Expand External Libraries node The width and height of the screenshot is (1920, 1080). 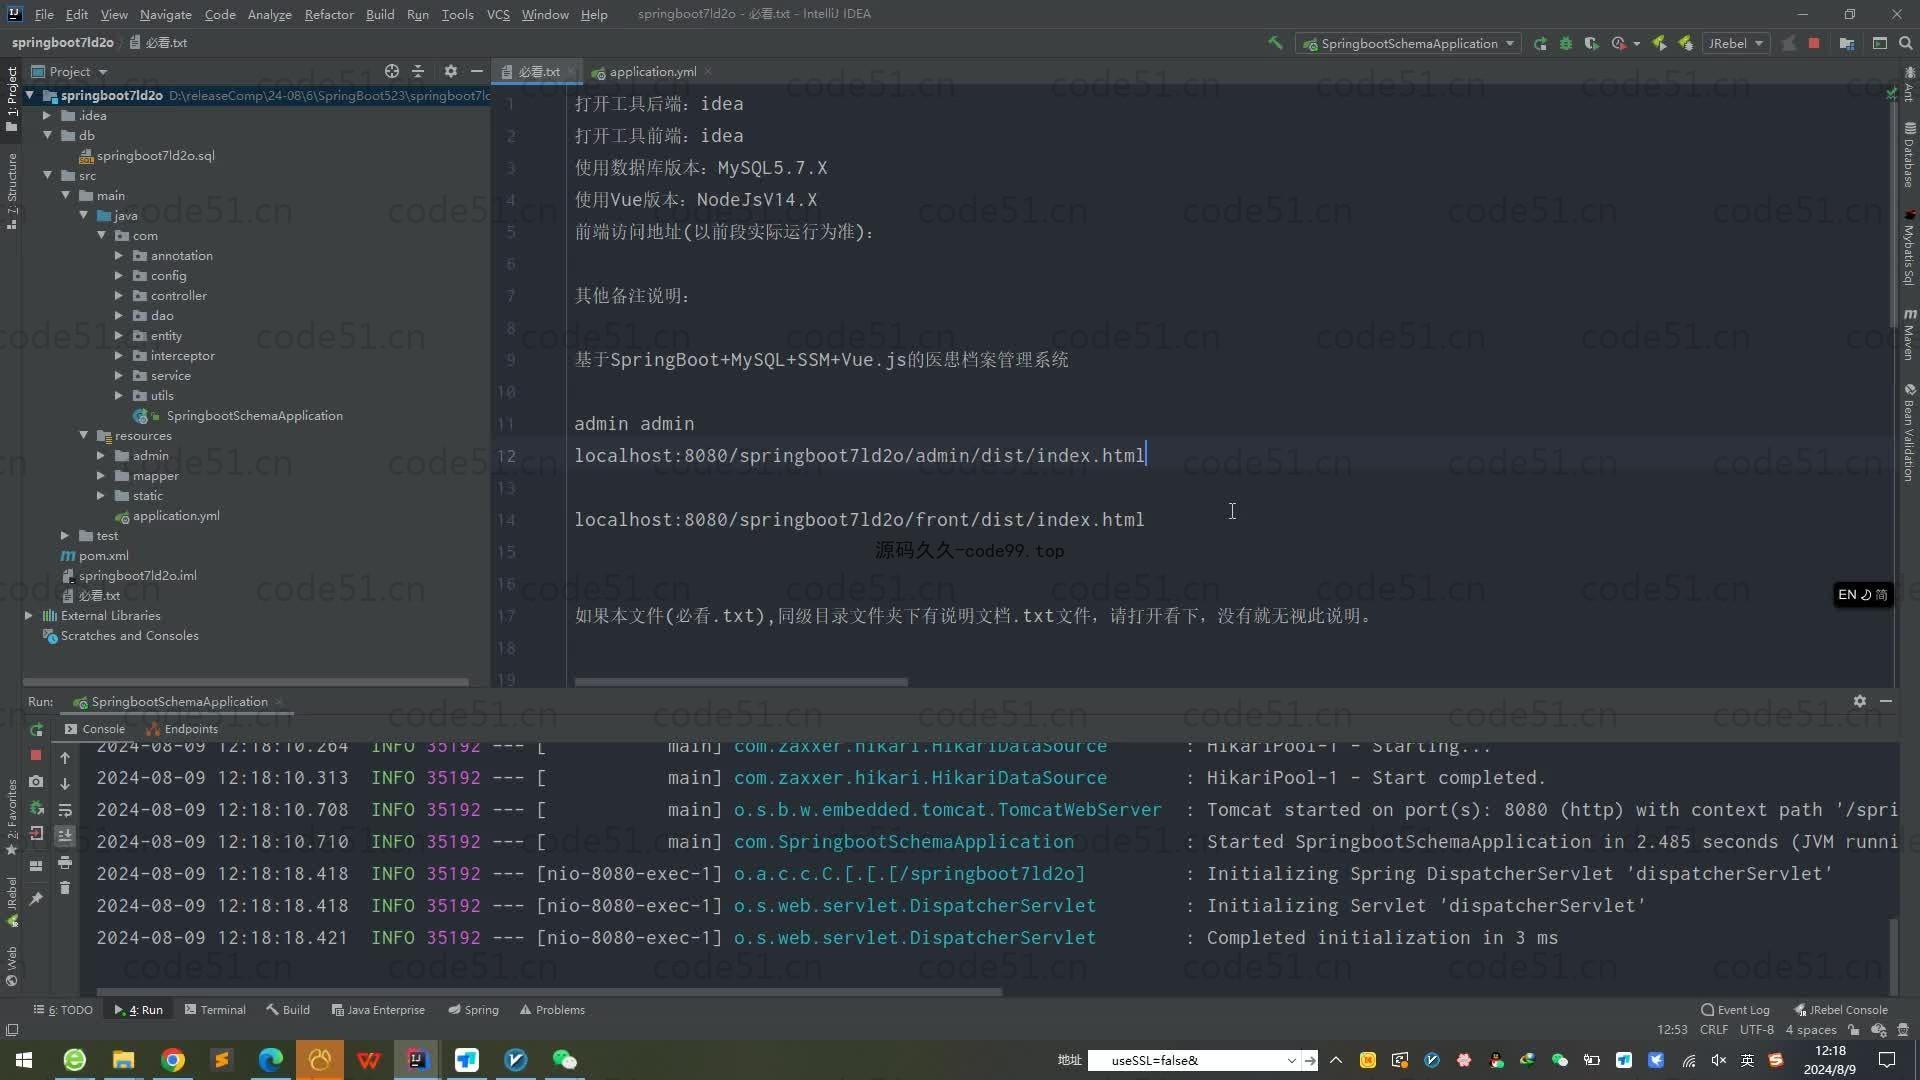(29, 616)
